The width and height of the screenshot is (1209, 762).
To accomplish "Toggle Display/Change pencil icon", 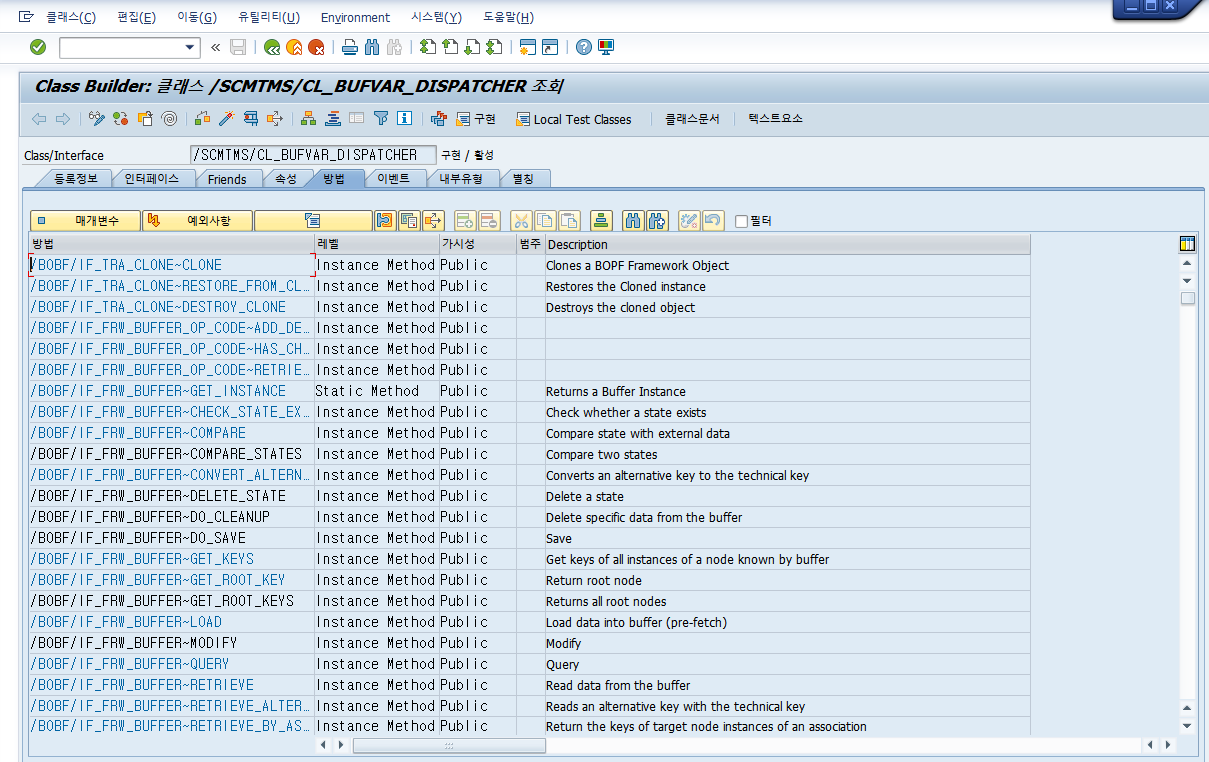I will [x=97, y=118].
